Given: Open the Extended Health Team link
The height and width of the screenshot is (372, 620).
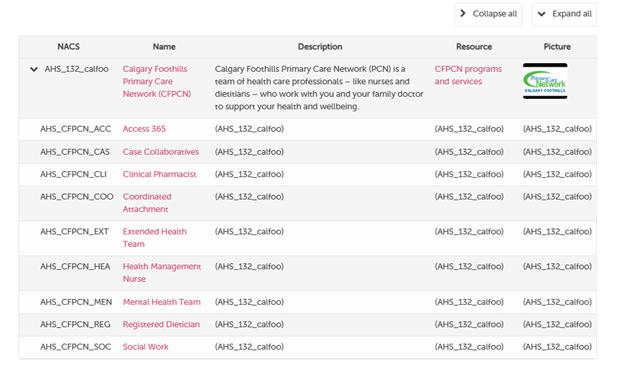Looking at the screenshot, I should (154, 238).
